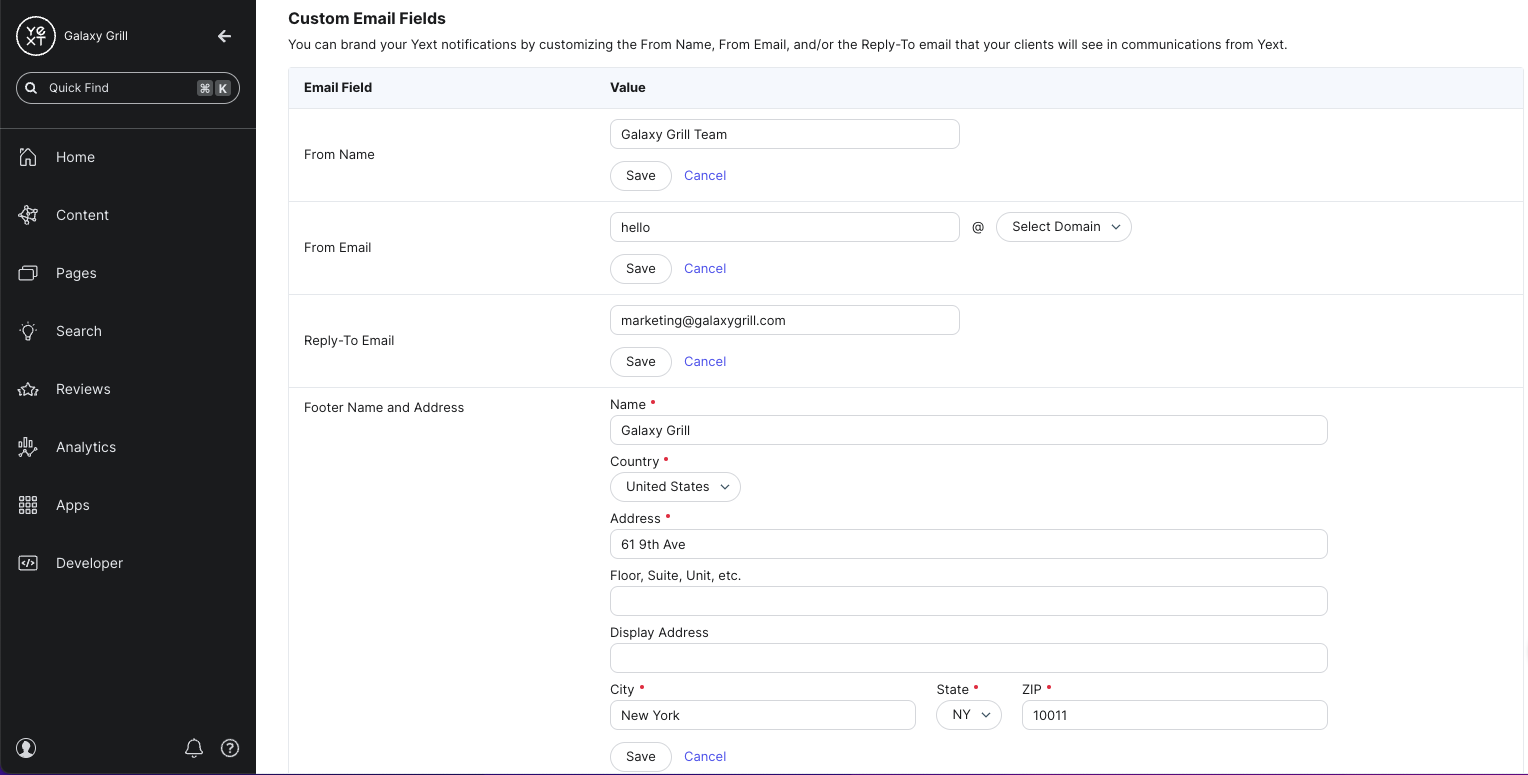This screenshot has height=775, width=1528.
Task: Open the Country dropdown showing United States
Action: coord(675,487)
